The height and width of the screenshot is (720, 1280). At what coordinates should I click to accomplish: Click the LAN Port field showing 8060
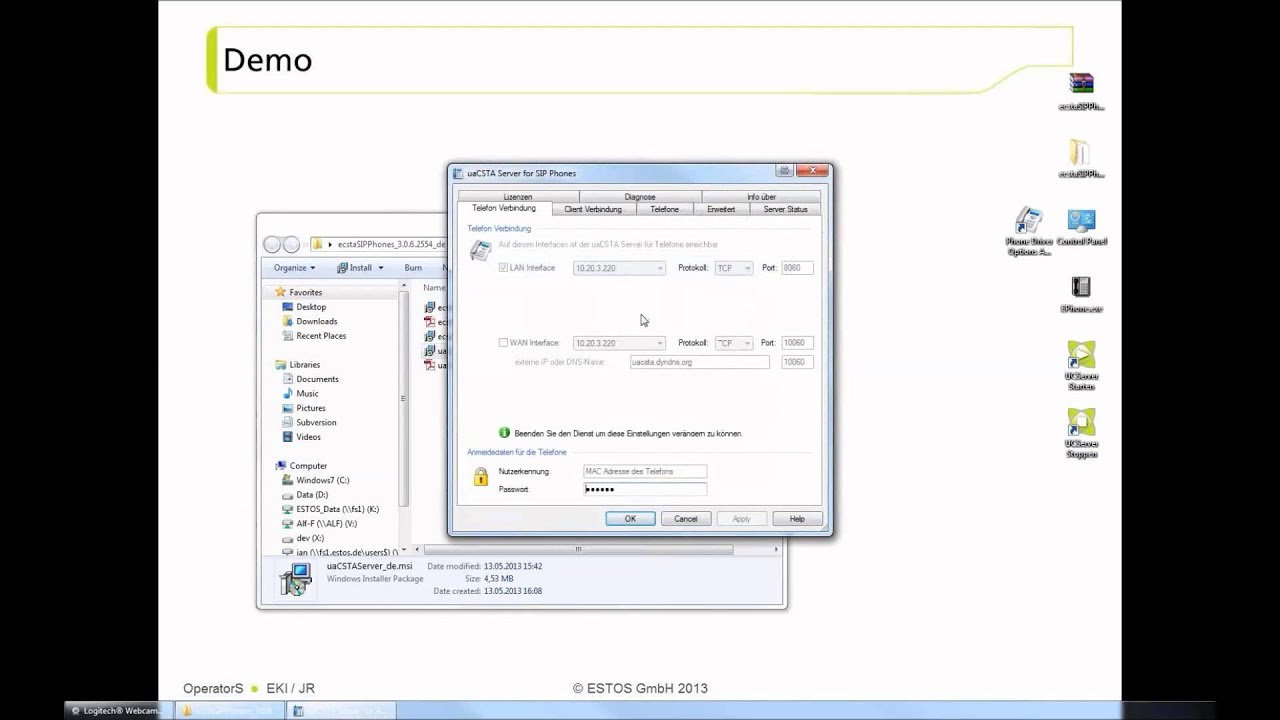point(797,268)
